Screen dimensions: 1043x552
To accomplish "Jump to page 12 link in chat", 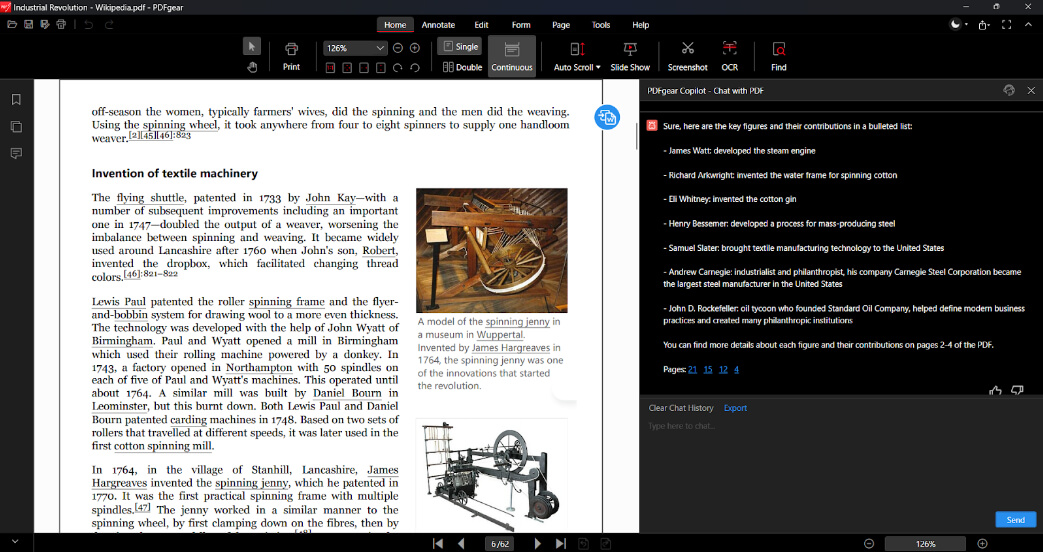I will tap(723, 369).
